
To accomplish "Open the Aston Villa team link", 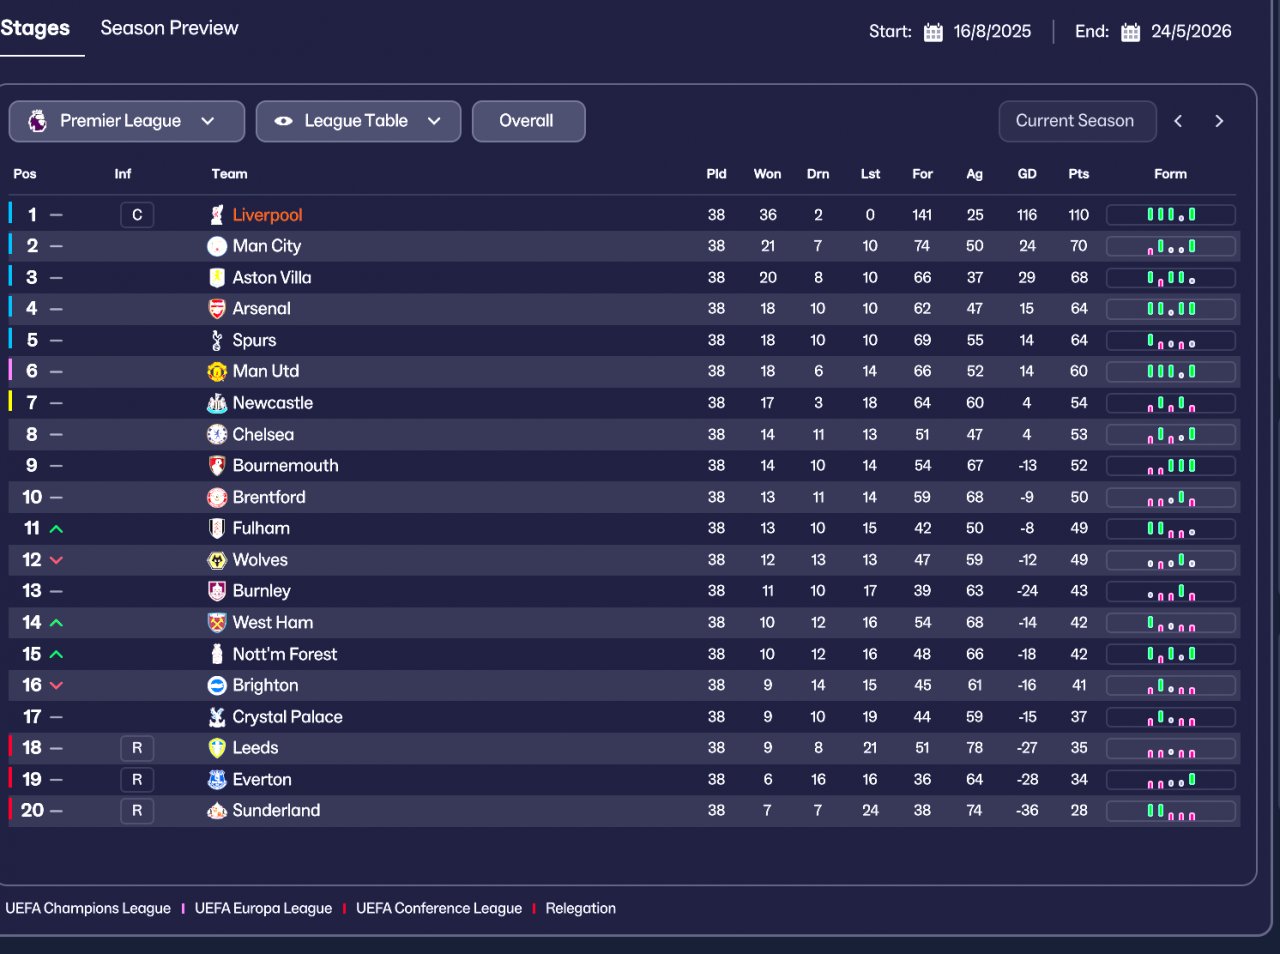I will point(272,278).
